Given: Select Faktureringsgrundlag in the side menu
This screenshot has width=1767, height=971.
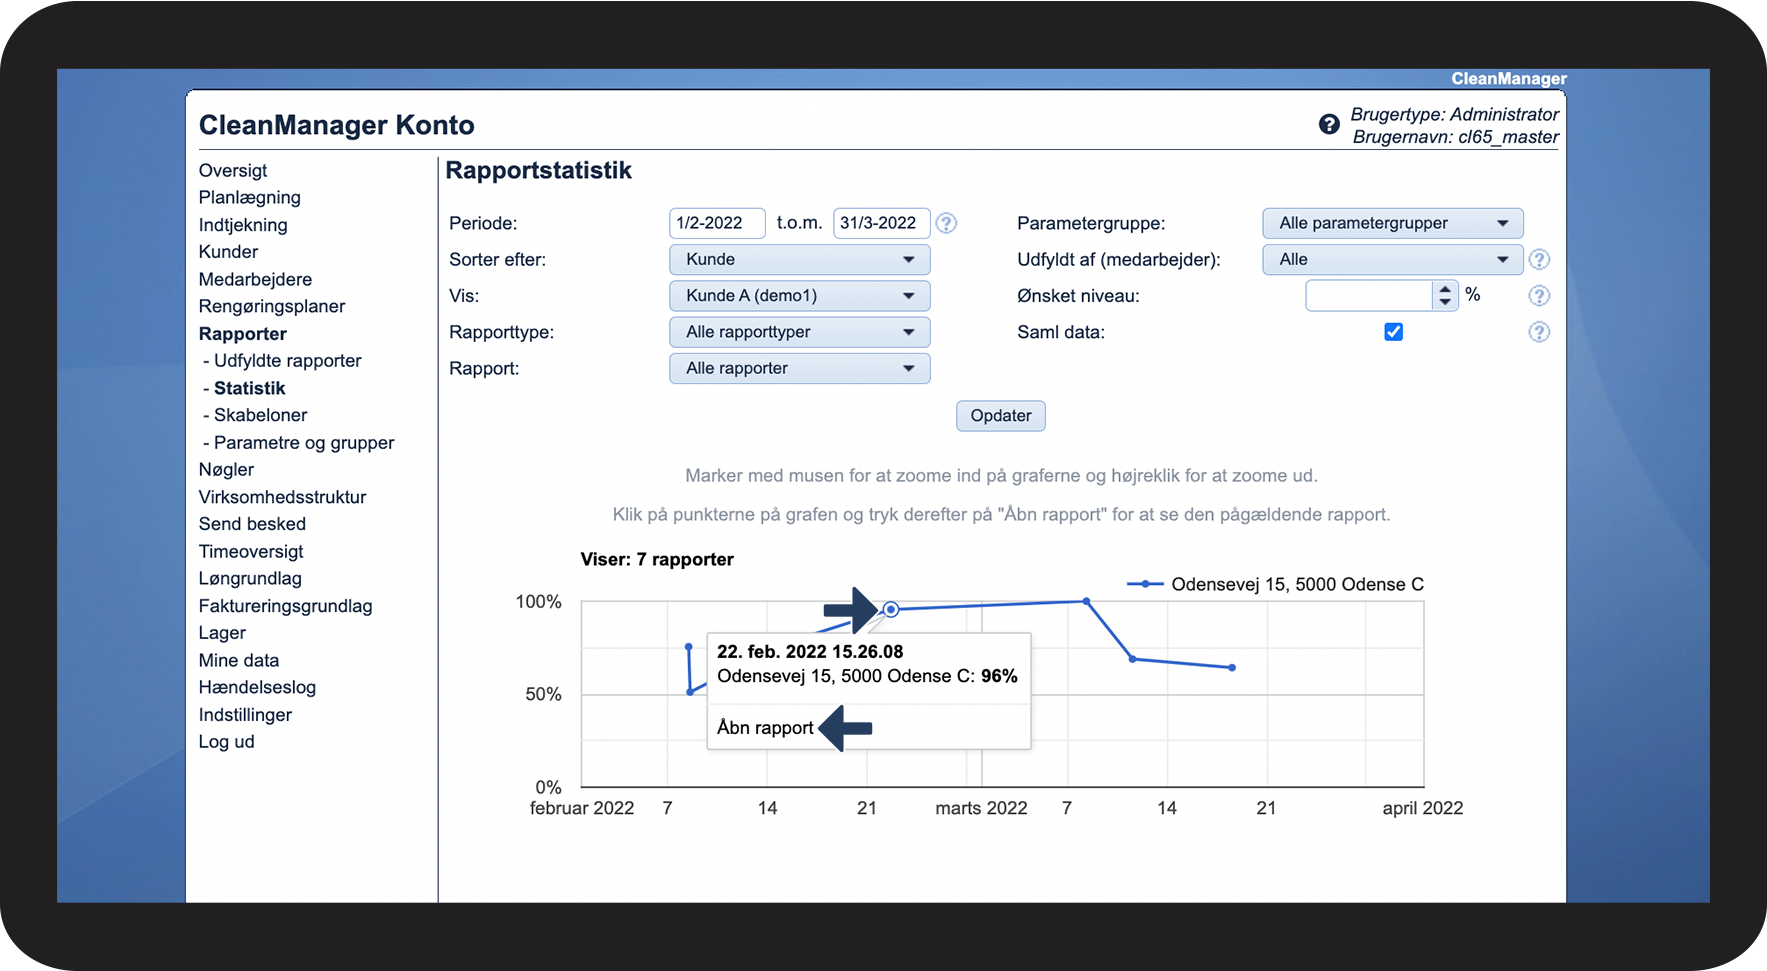Looking at the screenshot, I should point(285,606).
